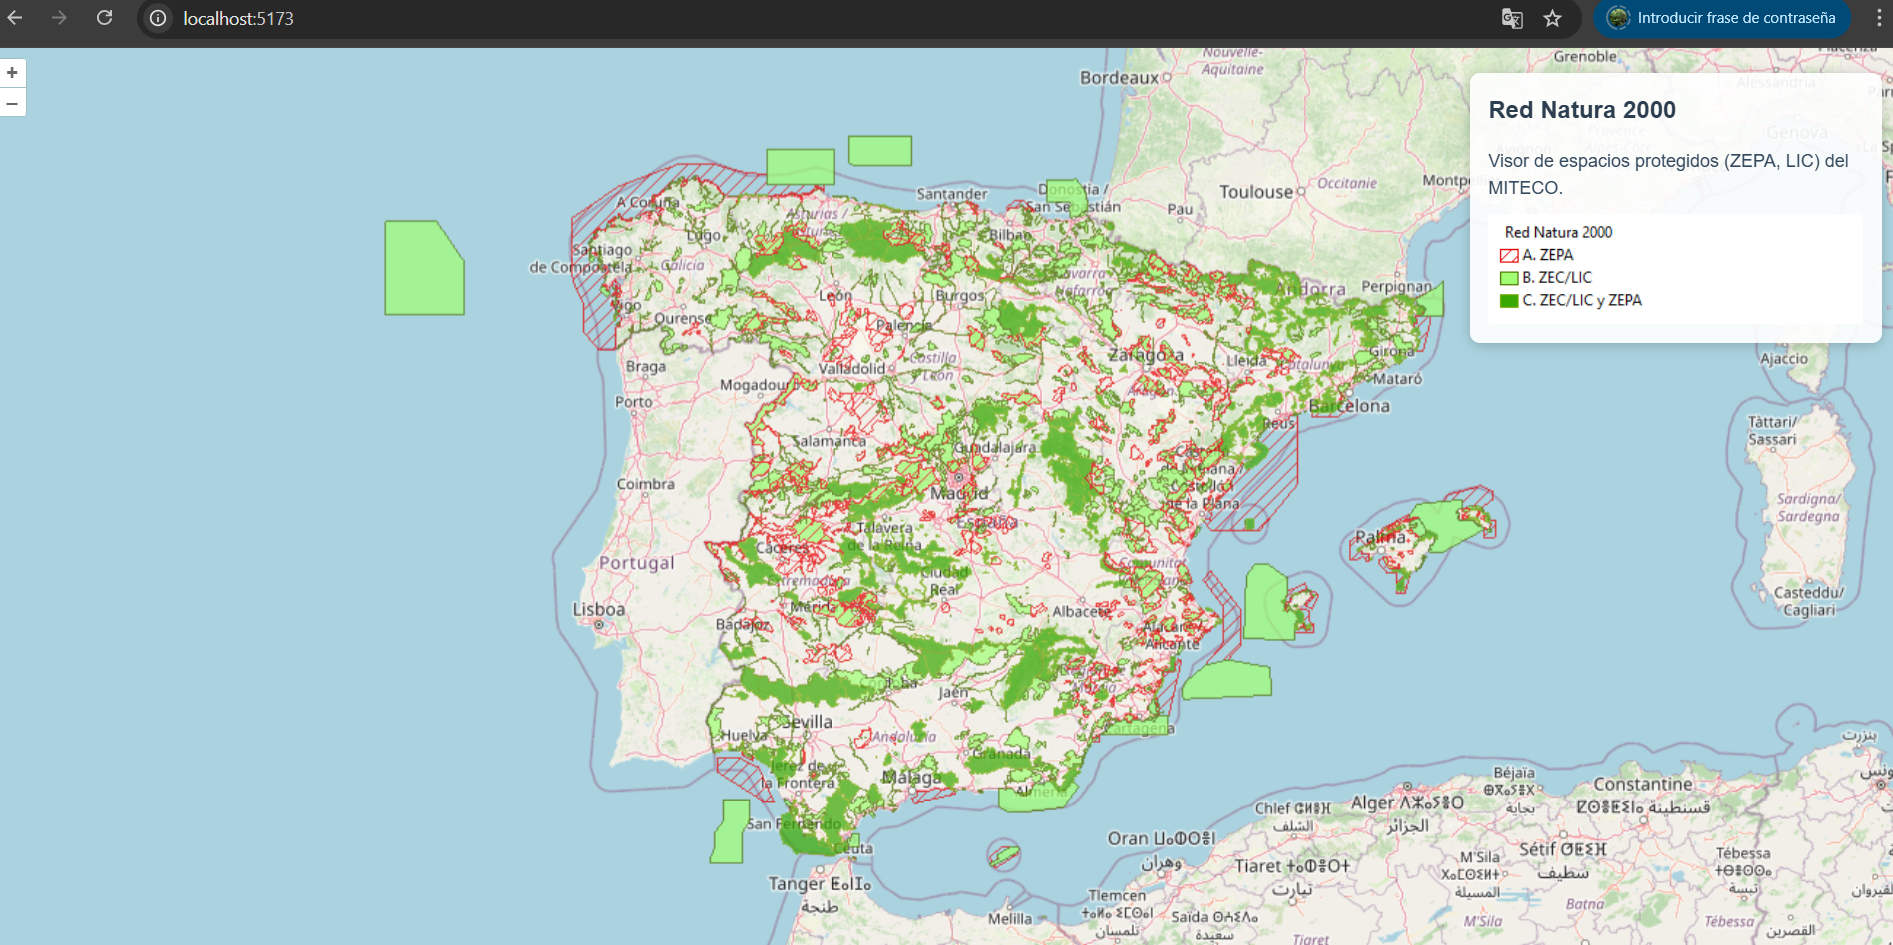Reload the localhost page

[104, 18]
